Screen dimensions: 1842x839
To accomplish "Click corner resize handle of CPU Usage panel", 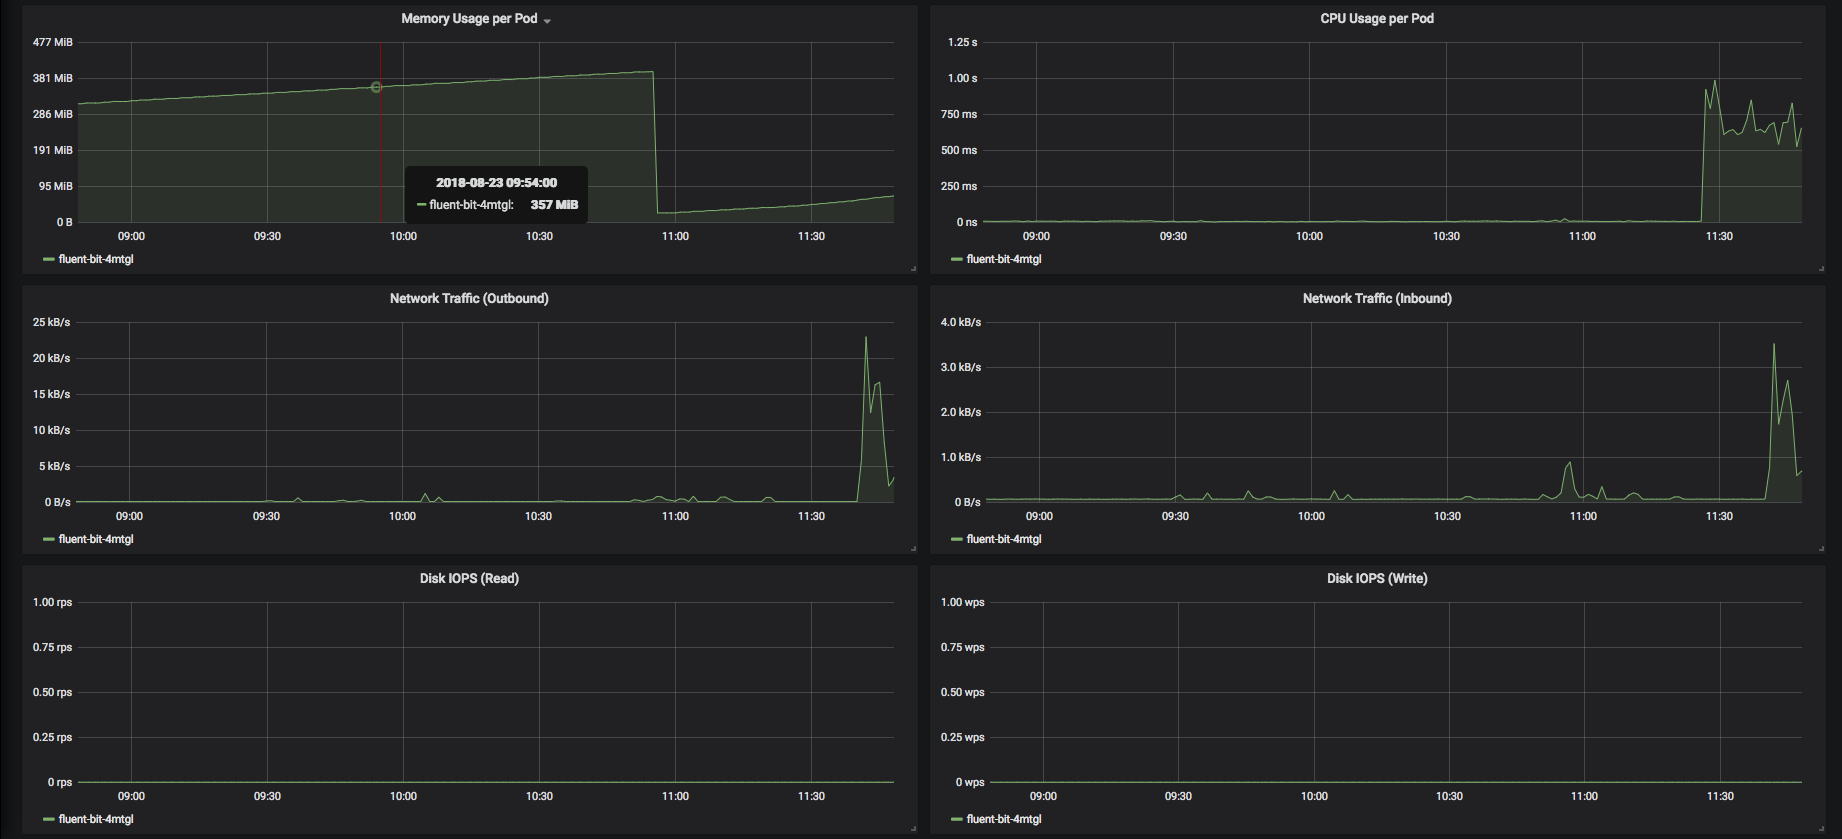I will [1821, 269].
